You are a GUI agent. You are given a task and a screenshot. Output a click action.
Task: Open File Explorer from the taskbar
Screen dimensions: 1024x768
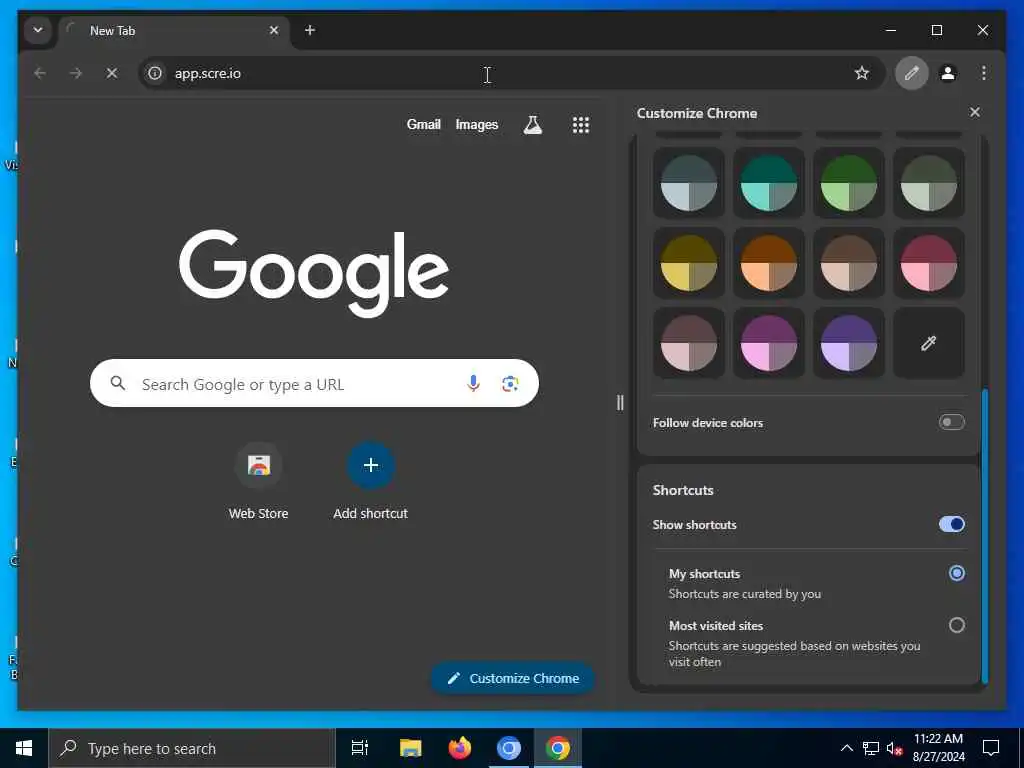point(410,748)
